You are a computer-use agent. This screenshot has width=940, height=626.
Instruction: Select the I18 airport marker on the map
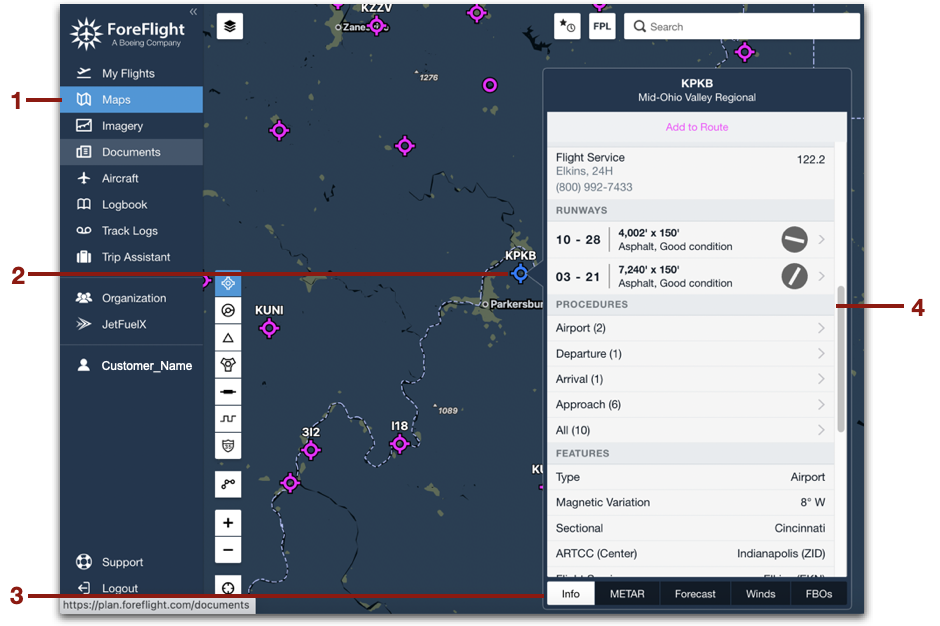399,444
